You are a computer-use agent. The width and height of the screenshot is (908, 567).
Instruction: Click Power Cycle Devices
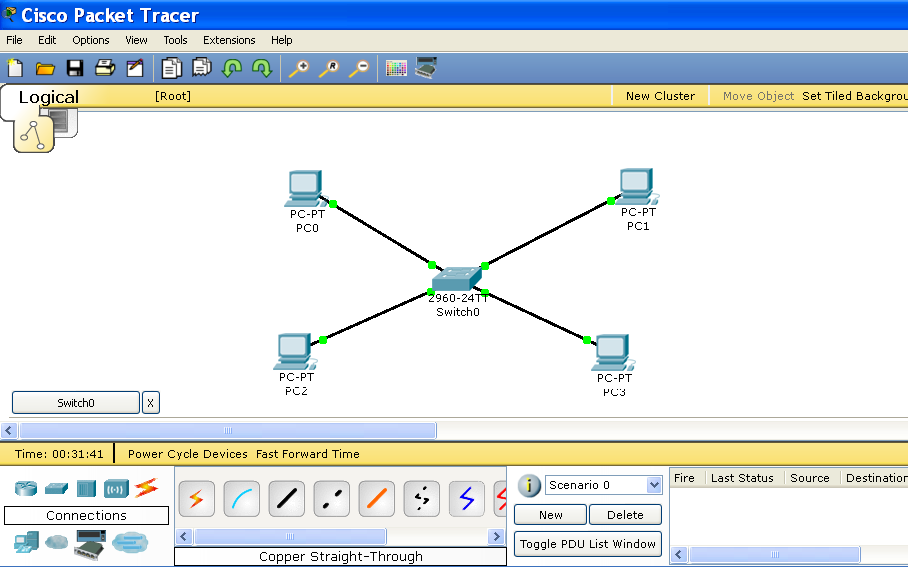click(x=188, y=454)
